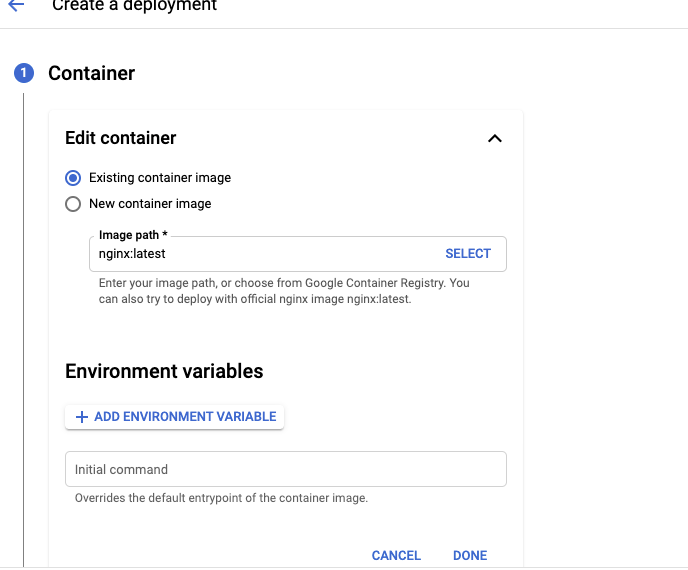
Task: Click the Container step heading
Action: [x=92, y=73]
